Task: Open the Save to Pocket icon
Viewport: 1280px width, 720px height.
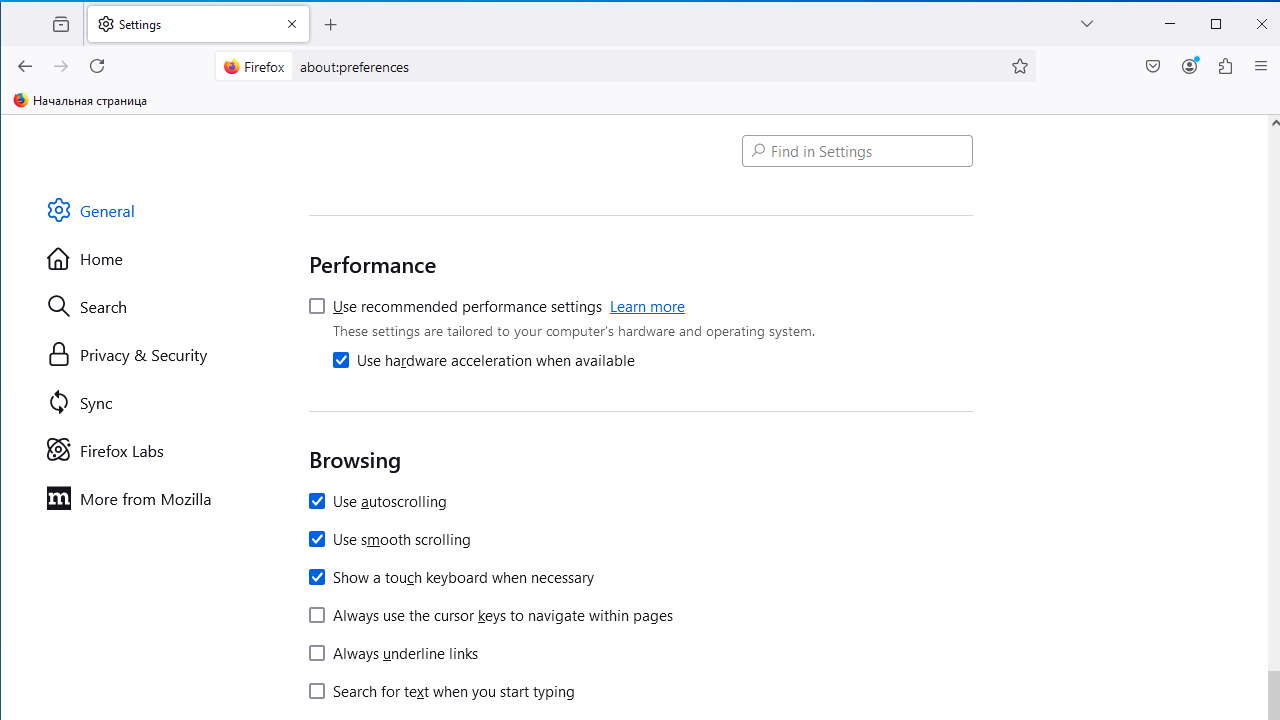Action: coord(1153,66)
